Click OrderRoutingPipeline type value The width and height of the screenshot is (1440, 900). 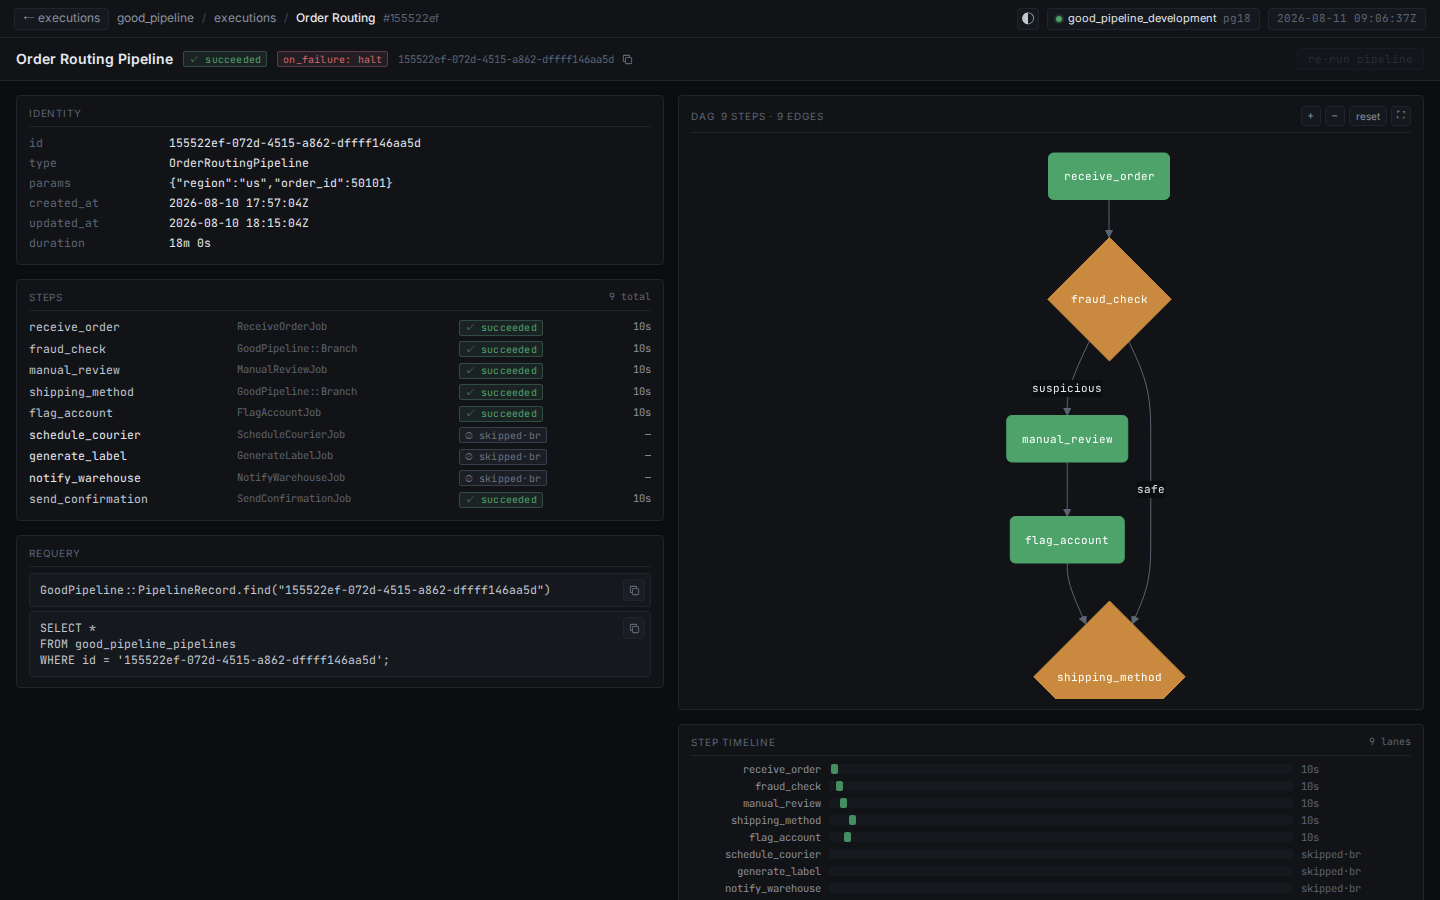click(x=239, y=163)
